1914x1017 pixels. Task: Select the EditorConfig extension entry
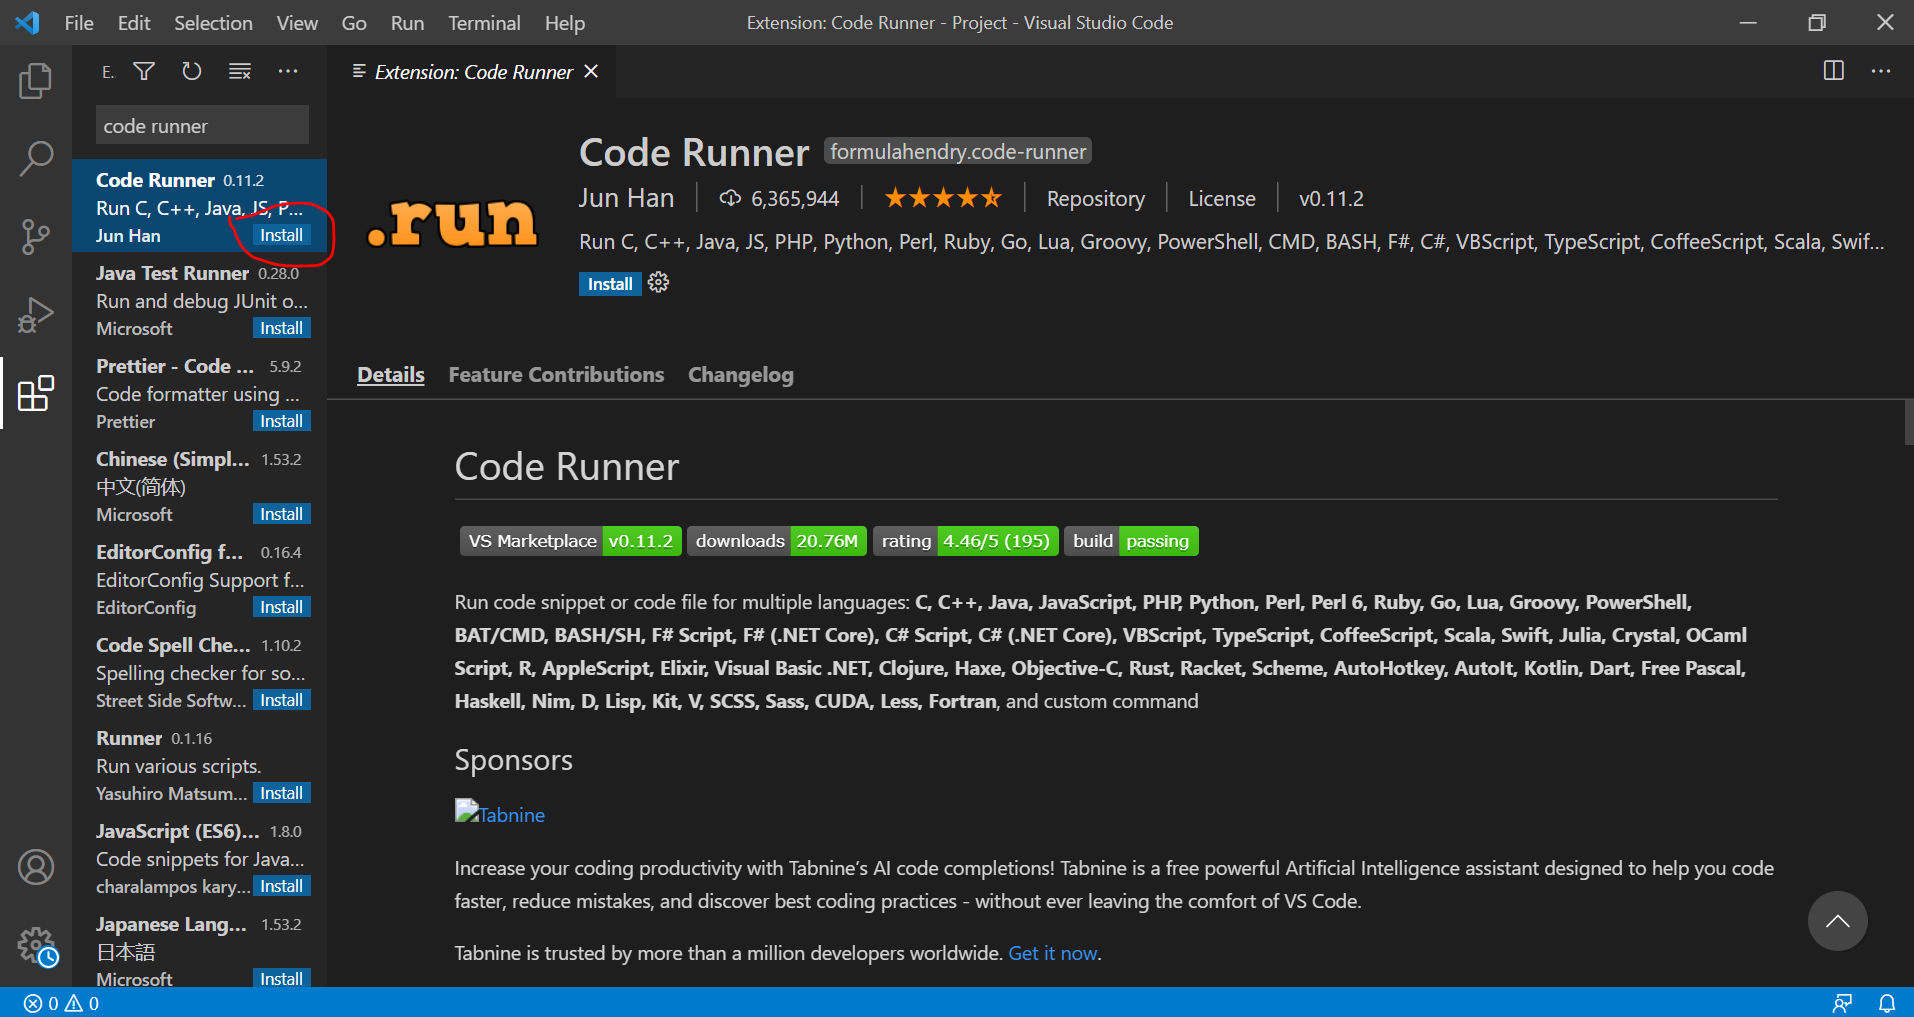(199, 579)
